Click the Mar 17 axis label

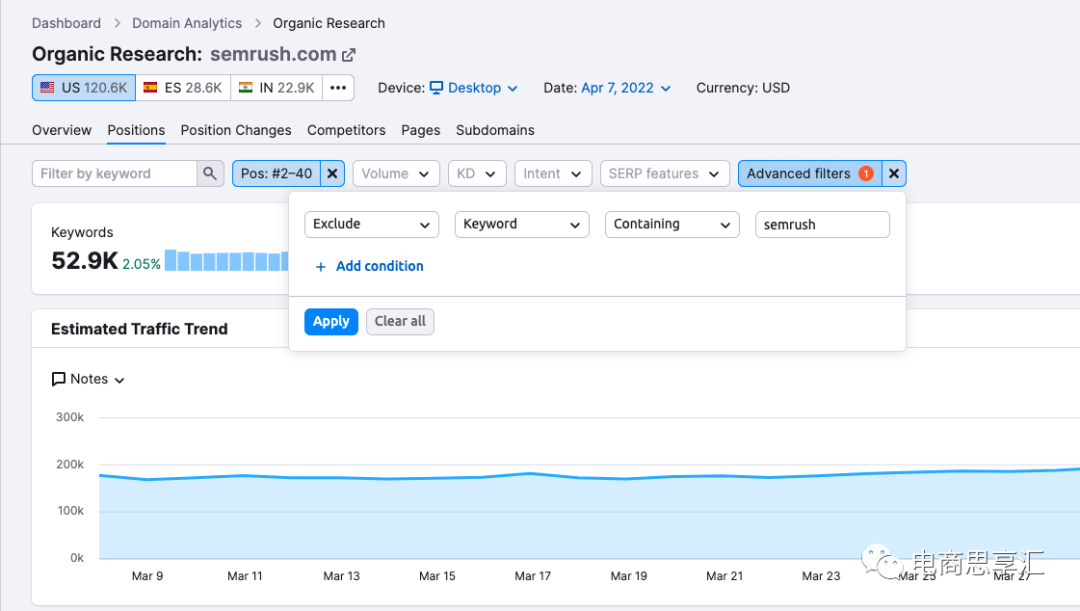coord(532,576)
